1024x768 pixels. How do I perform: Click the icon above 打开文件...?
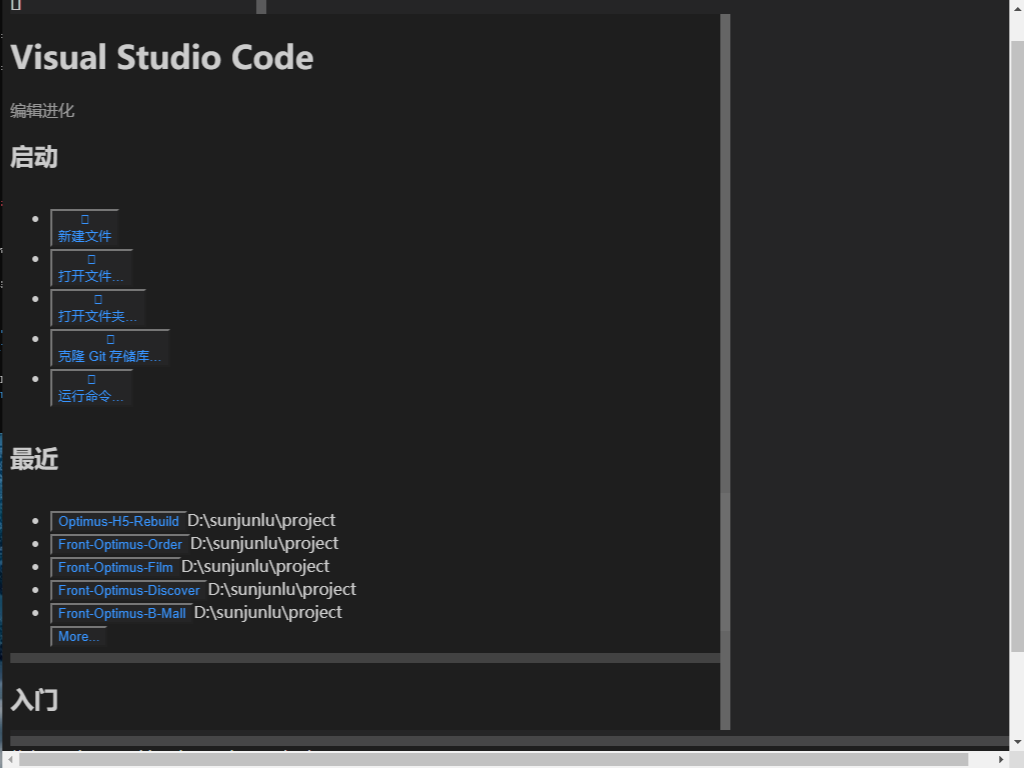tap(91, 259)
